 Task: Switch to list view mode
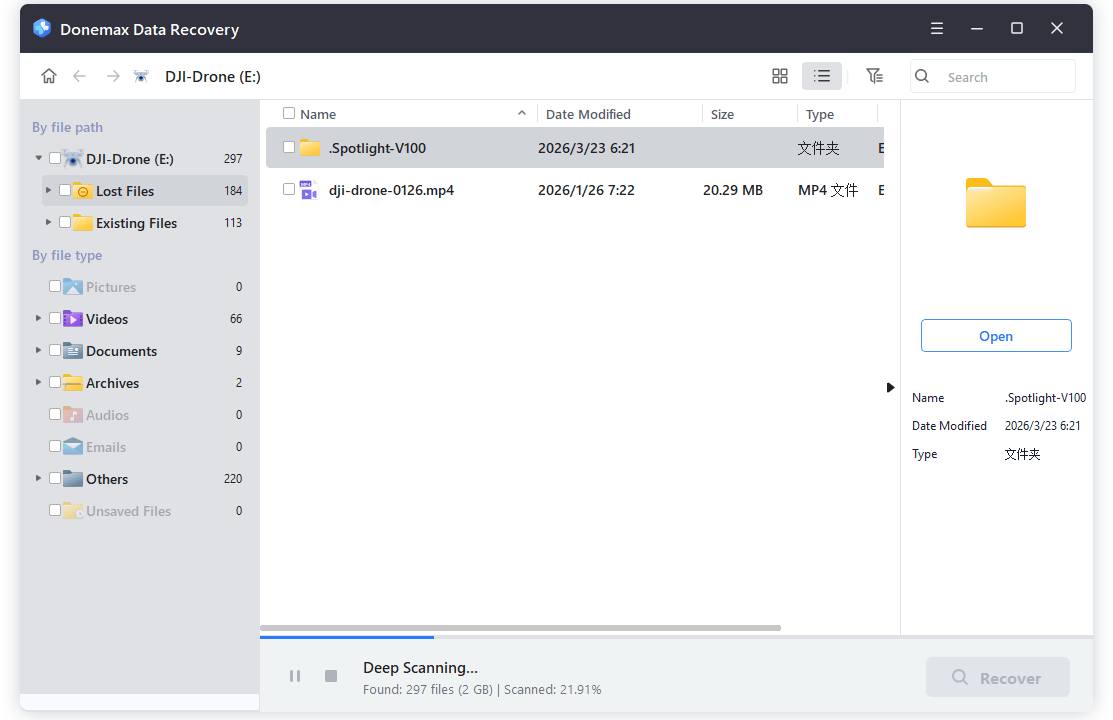click(x=822, y=77)
